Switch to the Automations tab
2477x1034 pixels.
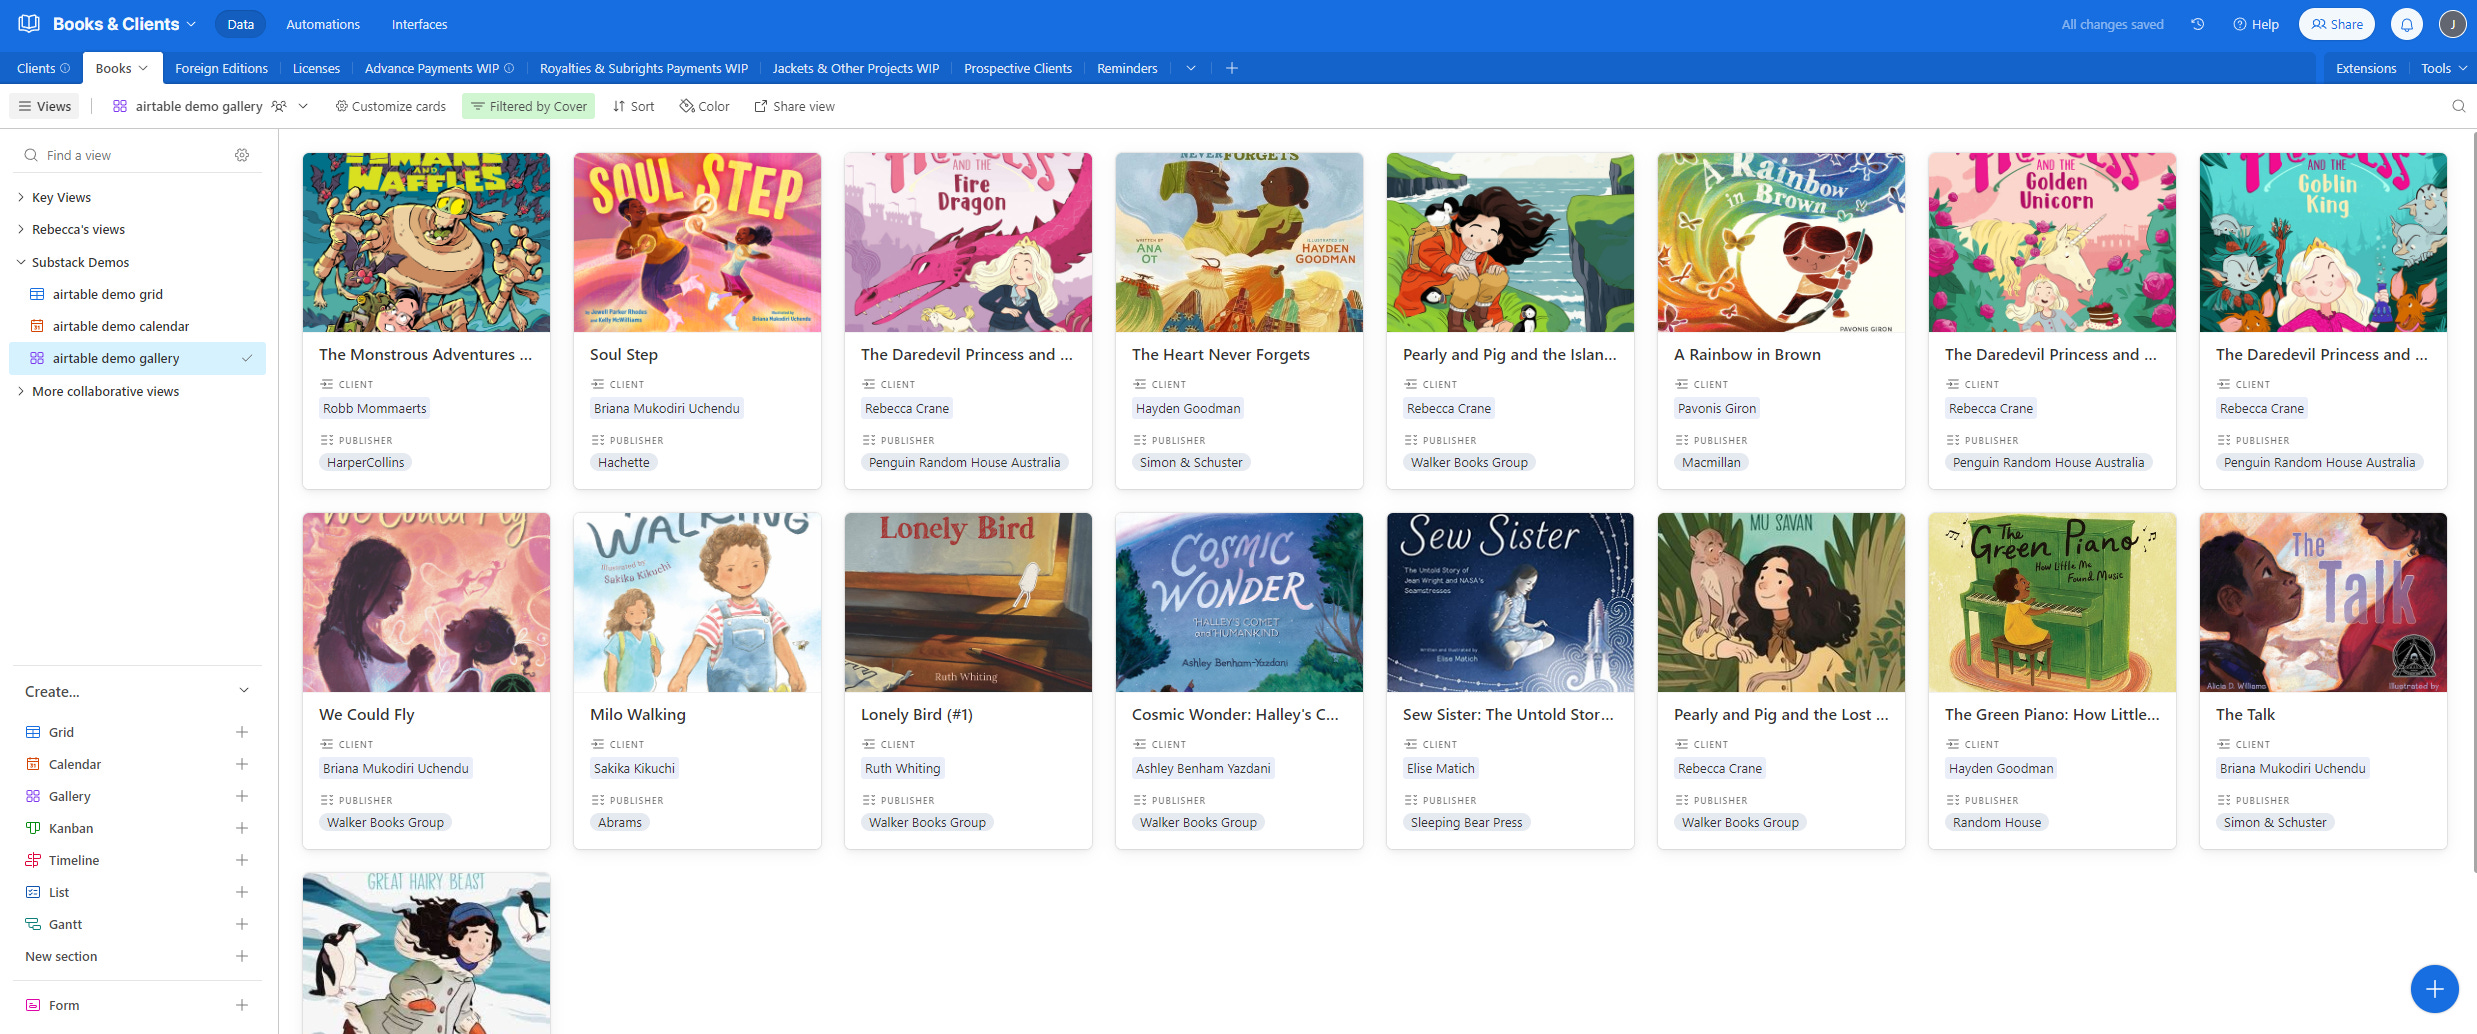(323, 24)
